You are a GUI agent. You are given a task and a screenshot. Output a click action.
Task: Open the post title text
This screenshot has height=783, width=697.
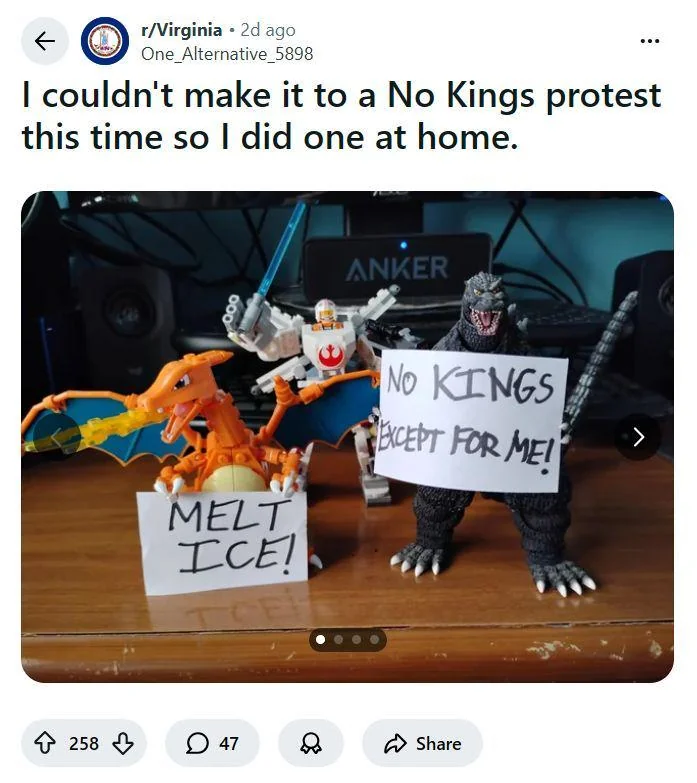340,115
